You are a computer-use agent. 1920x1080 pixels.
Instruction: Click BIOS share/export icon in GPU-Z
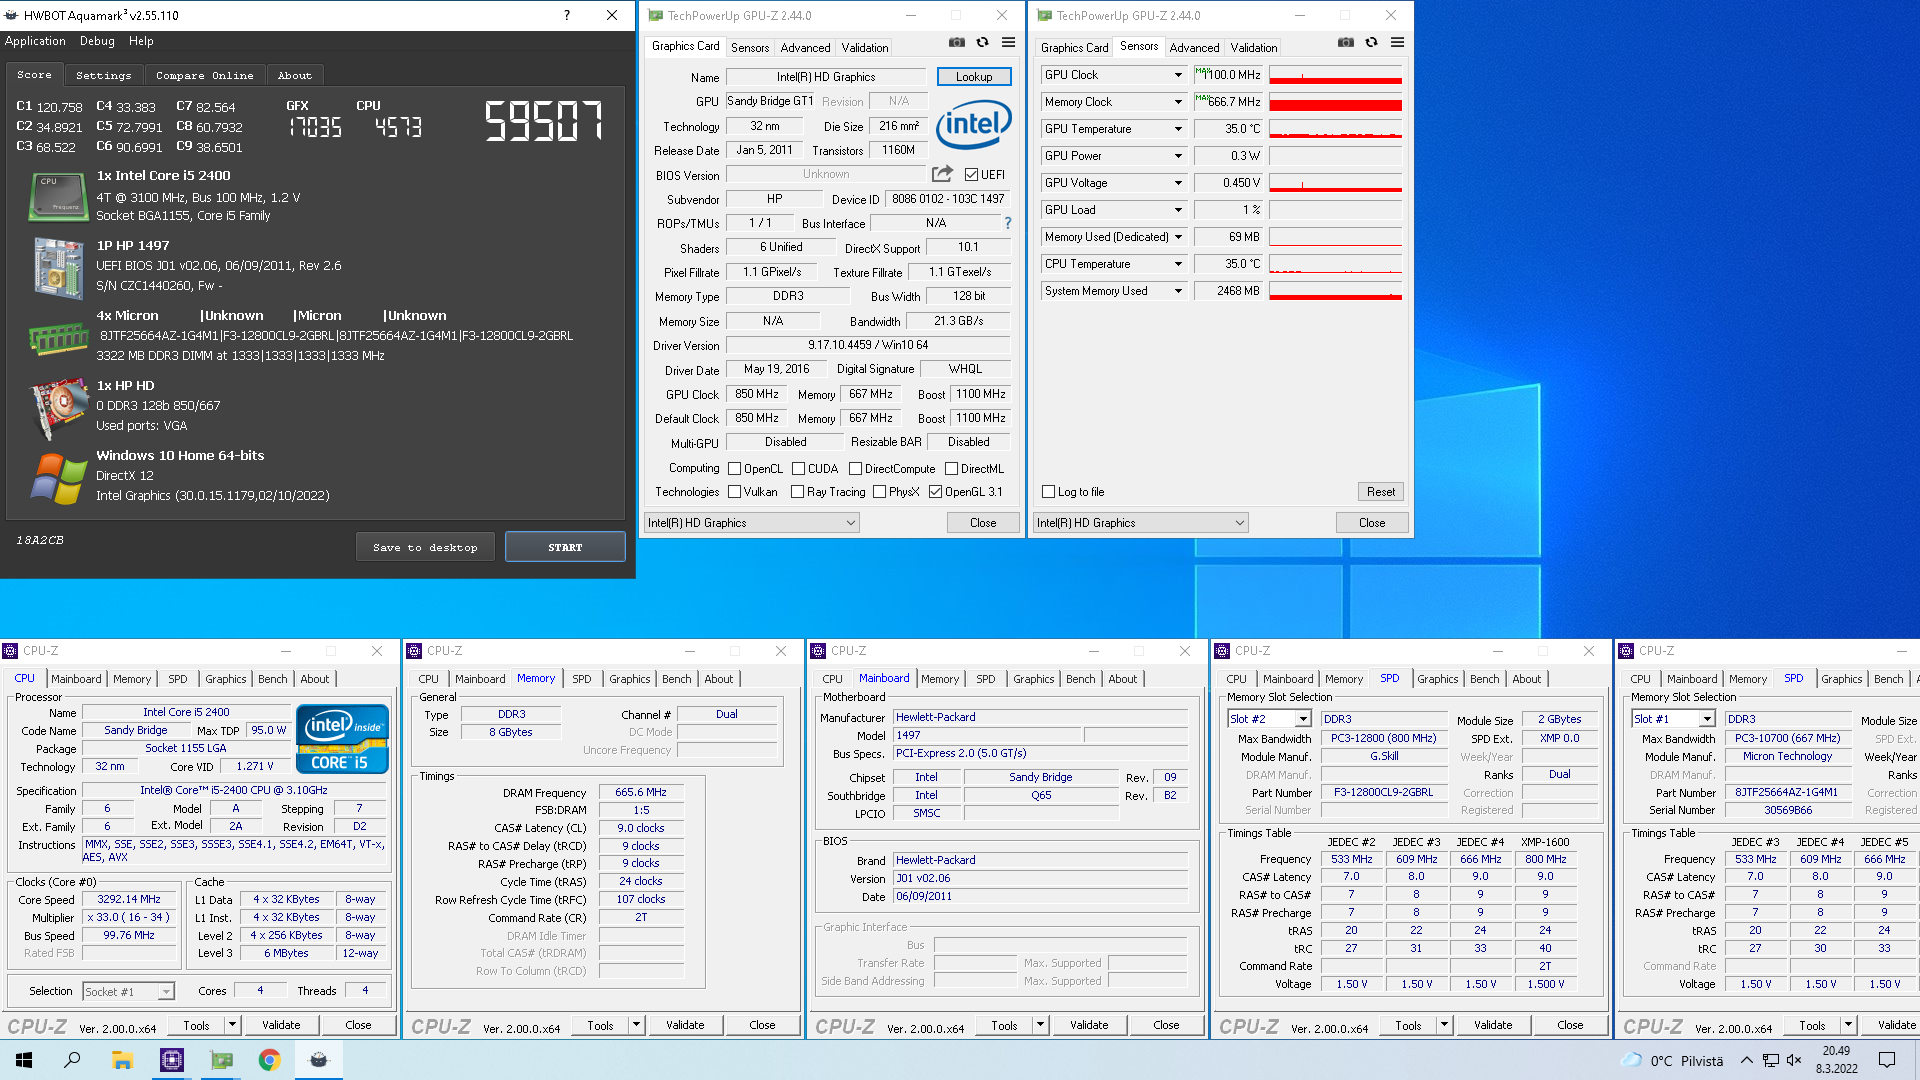942,174
